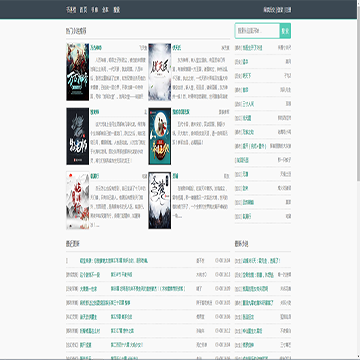This screenshot has width=360, height=360.
Task: Open the first item in the top navigation bar
Action: click(x=71, y=10)
